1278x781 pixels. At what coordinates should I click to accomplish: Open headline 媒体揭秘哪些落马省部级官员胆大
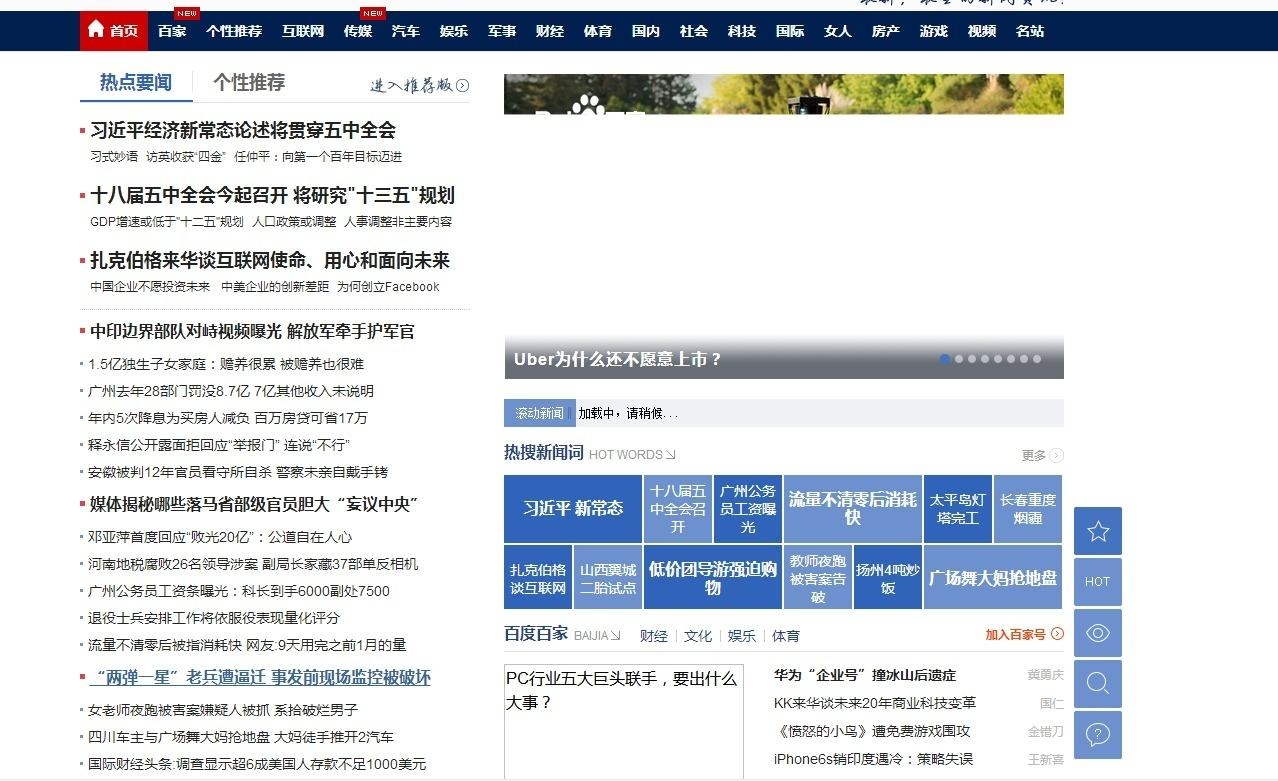(x=254, y=504)
